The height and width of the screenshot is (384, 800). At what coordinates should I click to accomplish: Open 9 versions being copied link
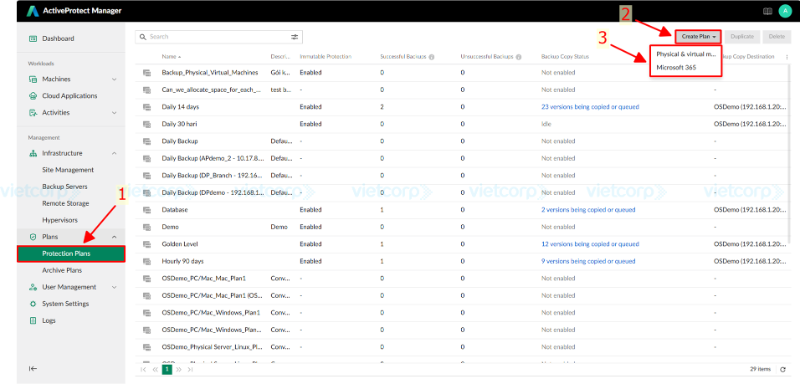click(588, 262)
